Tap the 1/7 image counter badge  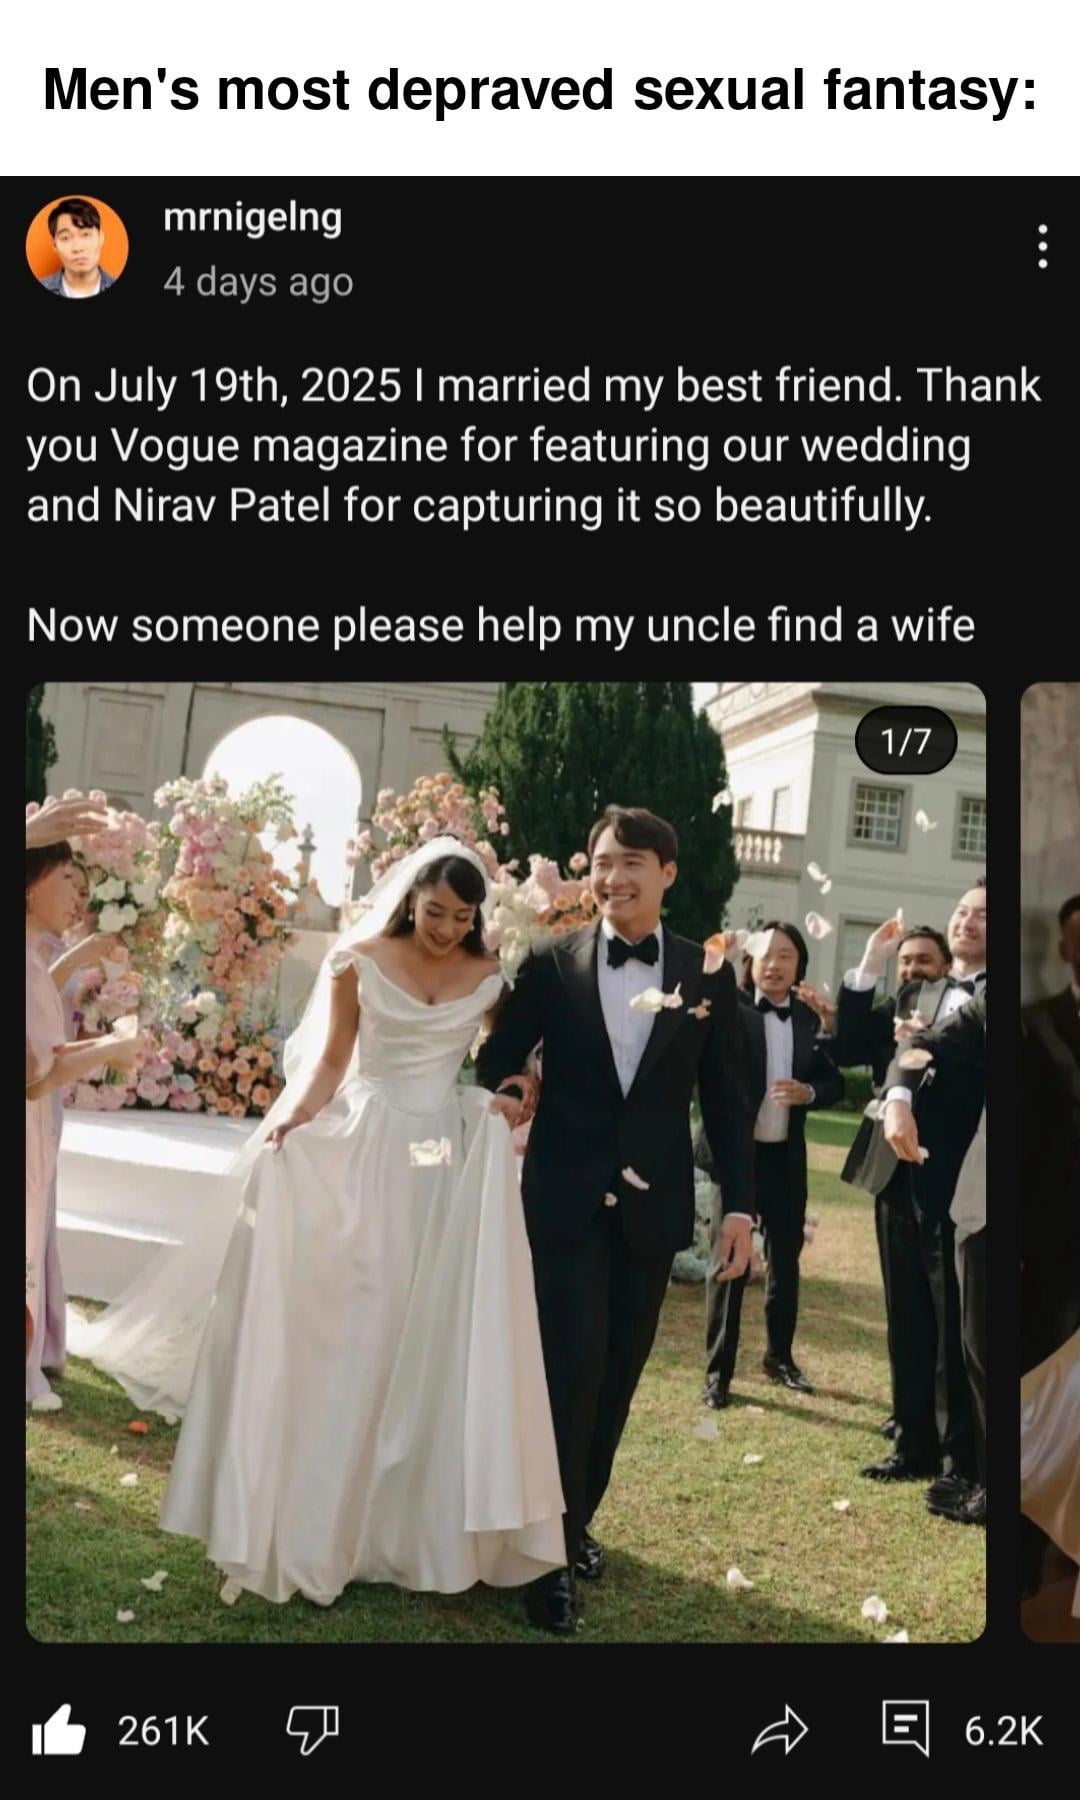tap(906, 741)
